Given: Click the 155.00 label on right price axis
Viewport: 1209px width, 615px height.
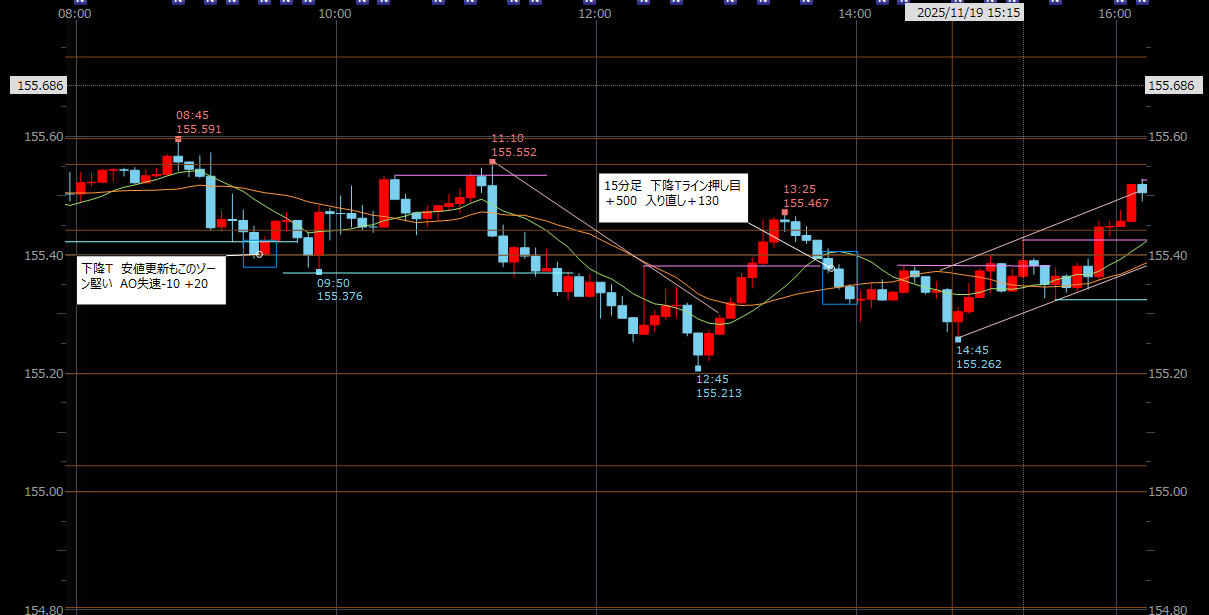Looking at the screenshot, I should (x=1170, y=492).
